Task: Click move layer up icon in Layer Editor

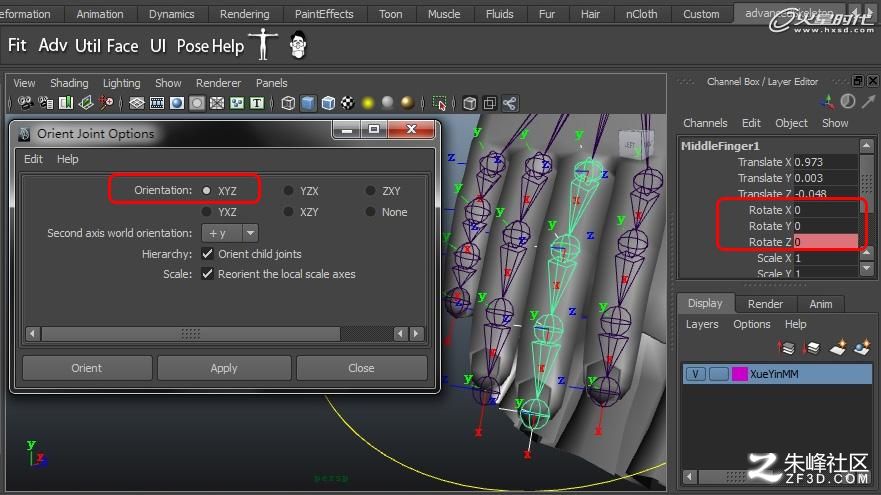Action: tap(786, 348)
